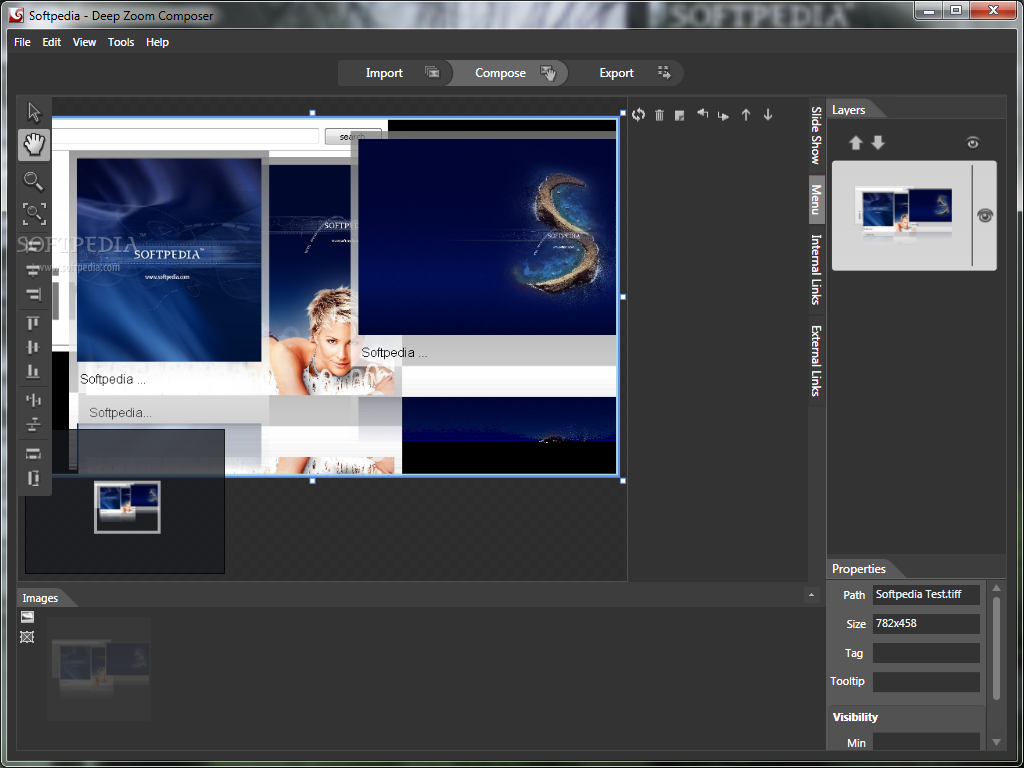
Task: Open the Help menu
Action: point(157,42)
